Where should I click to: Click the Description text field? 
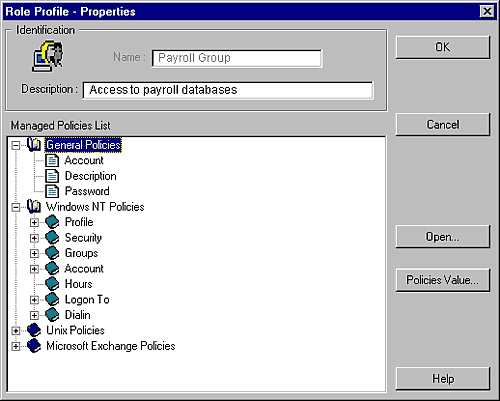[x=228, y=90]
